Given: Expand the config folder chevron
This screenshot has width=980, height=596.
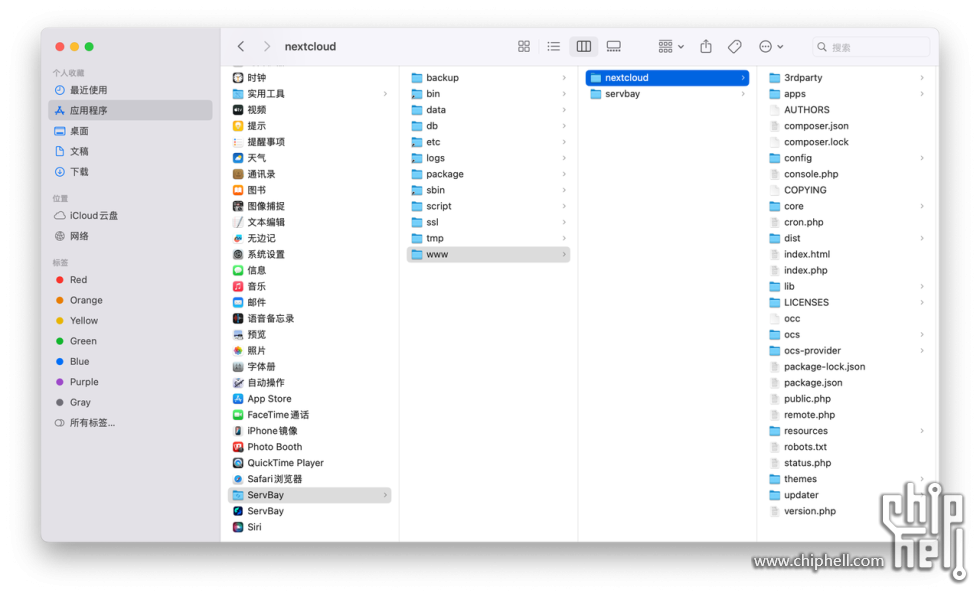Looking at the screenshot, I should pos(922,158).
